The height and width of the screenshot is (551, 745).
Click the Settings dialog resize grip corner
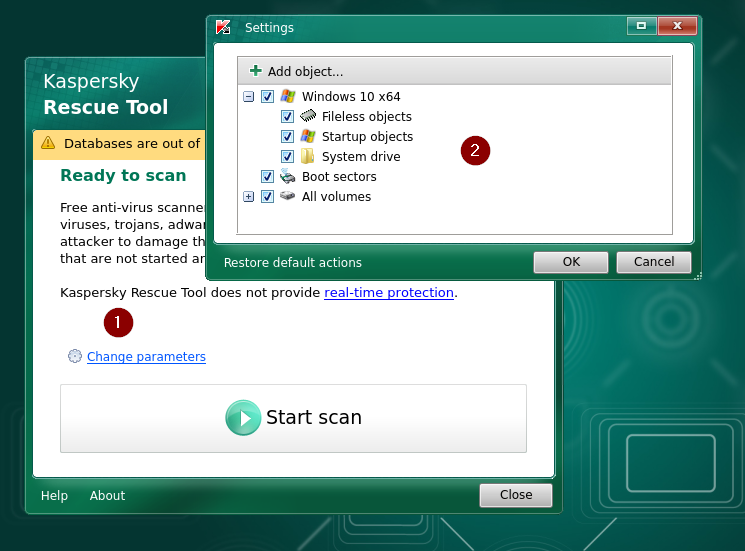(697, 276)
